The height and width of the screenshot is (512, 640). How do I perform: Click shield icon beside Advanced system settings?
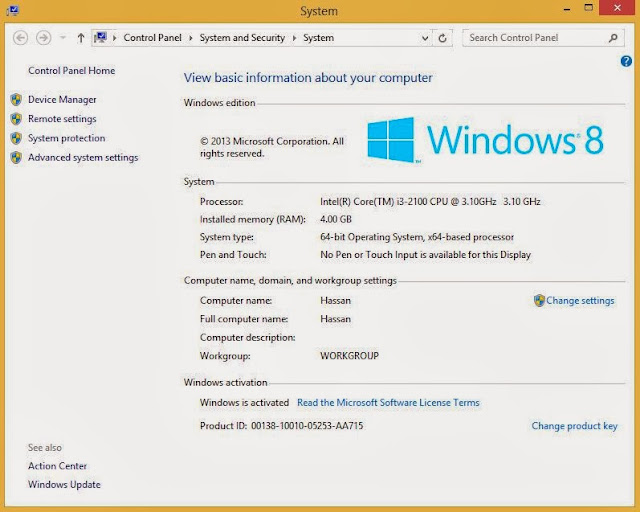[16, 157]
